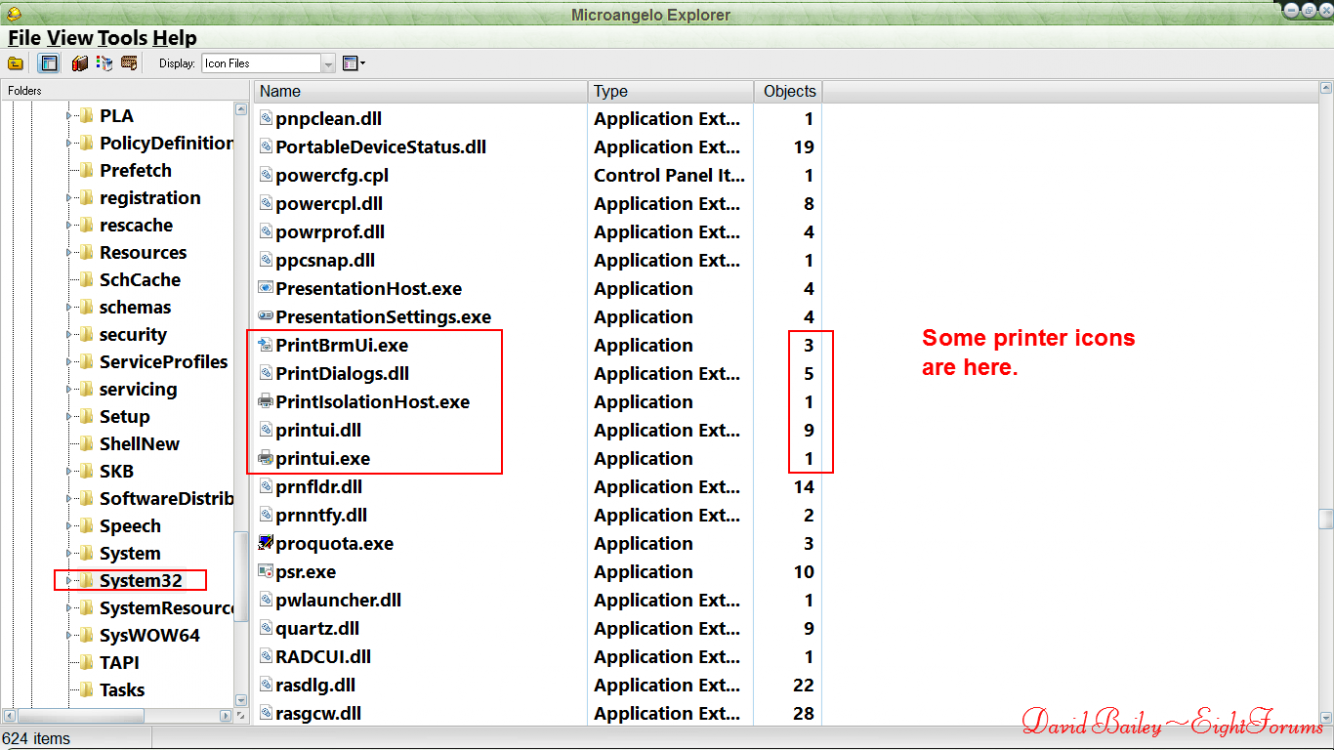Launch the Studio paint bucket toolbar icon
This screenshot has width=1334, height=750.
coord(104,63)
